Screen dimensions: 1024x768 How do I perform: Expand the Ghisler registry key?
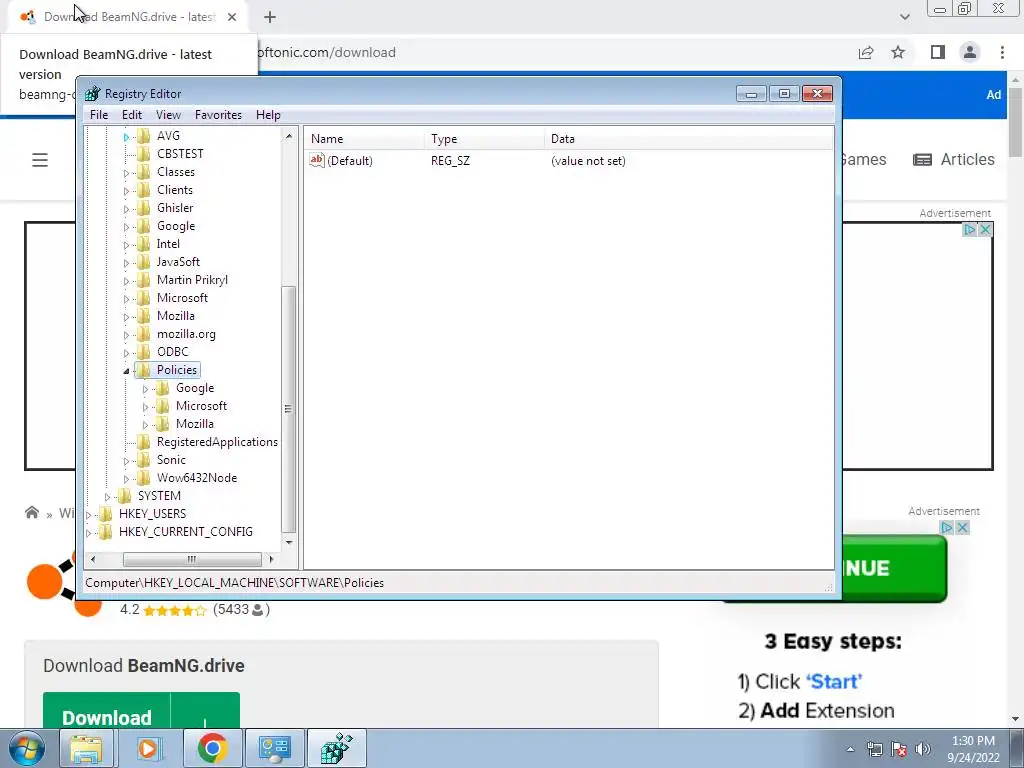126,209
